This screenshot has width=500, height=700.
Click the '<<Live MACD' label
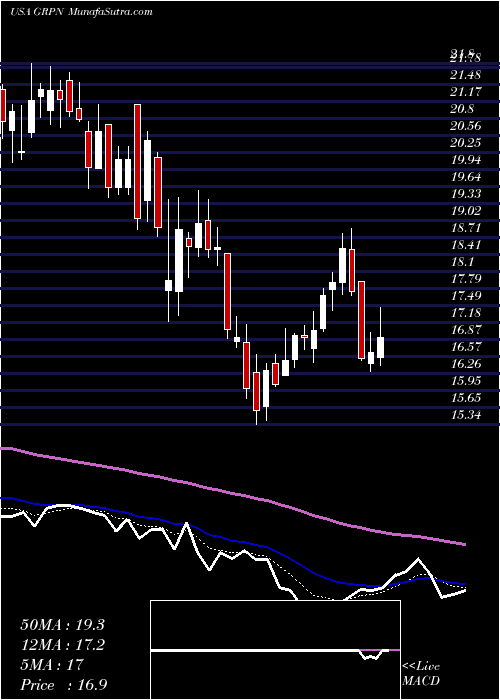click(421, 674)
